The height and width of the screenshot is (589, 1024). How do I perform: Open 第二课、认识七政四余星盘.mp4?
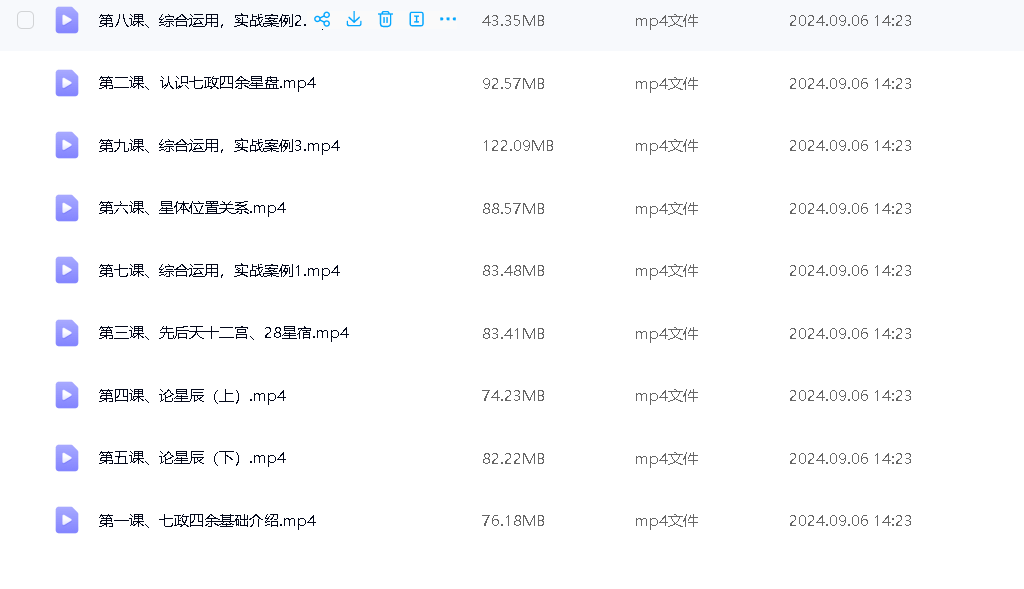point(207,83)
